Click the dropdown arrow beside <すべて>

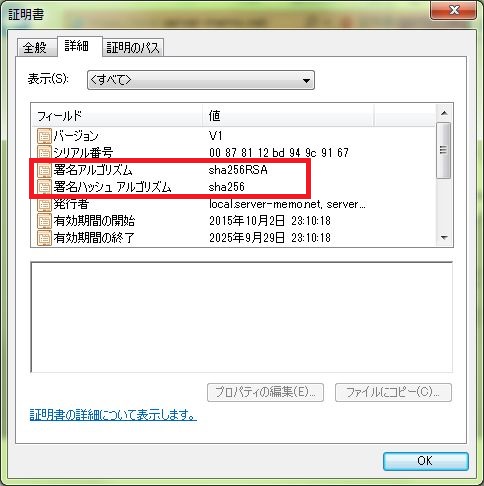306,80
